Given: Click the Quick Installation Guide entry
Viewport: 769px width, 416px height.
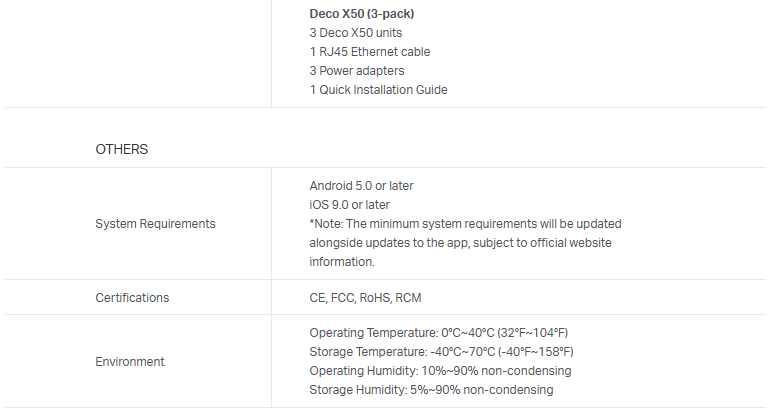Looking at the screenshot, I should [x=378, y=90].
